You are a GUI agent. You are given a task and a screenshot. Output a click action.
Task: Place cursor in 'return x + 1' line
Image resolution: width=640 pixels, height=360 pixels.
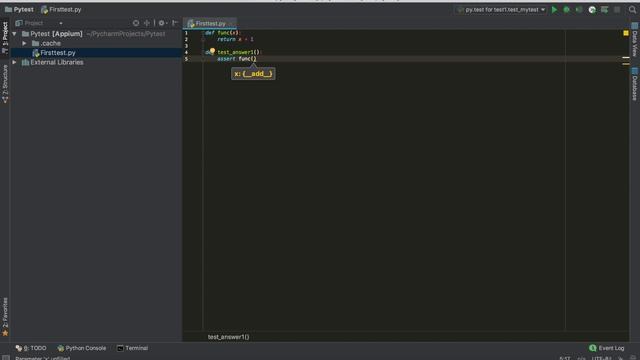235,40
